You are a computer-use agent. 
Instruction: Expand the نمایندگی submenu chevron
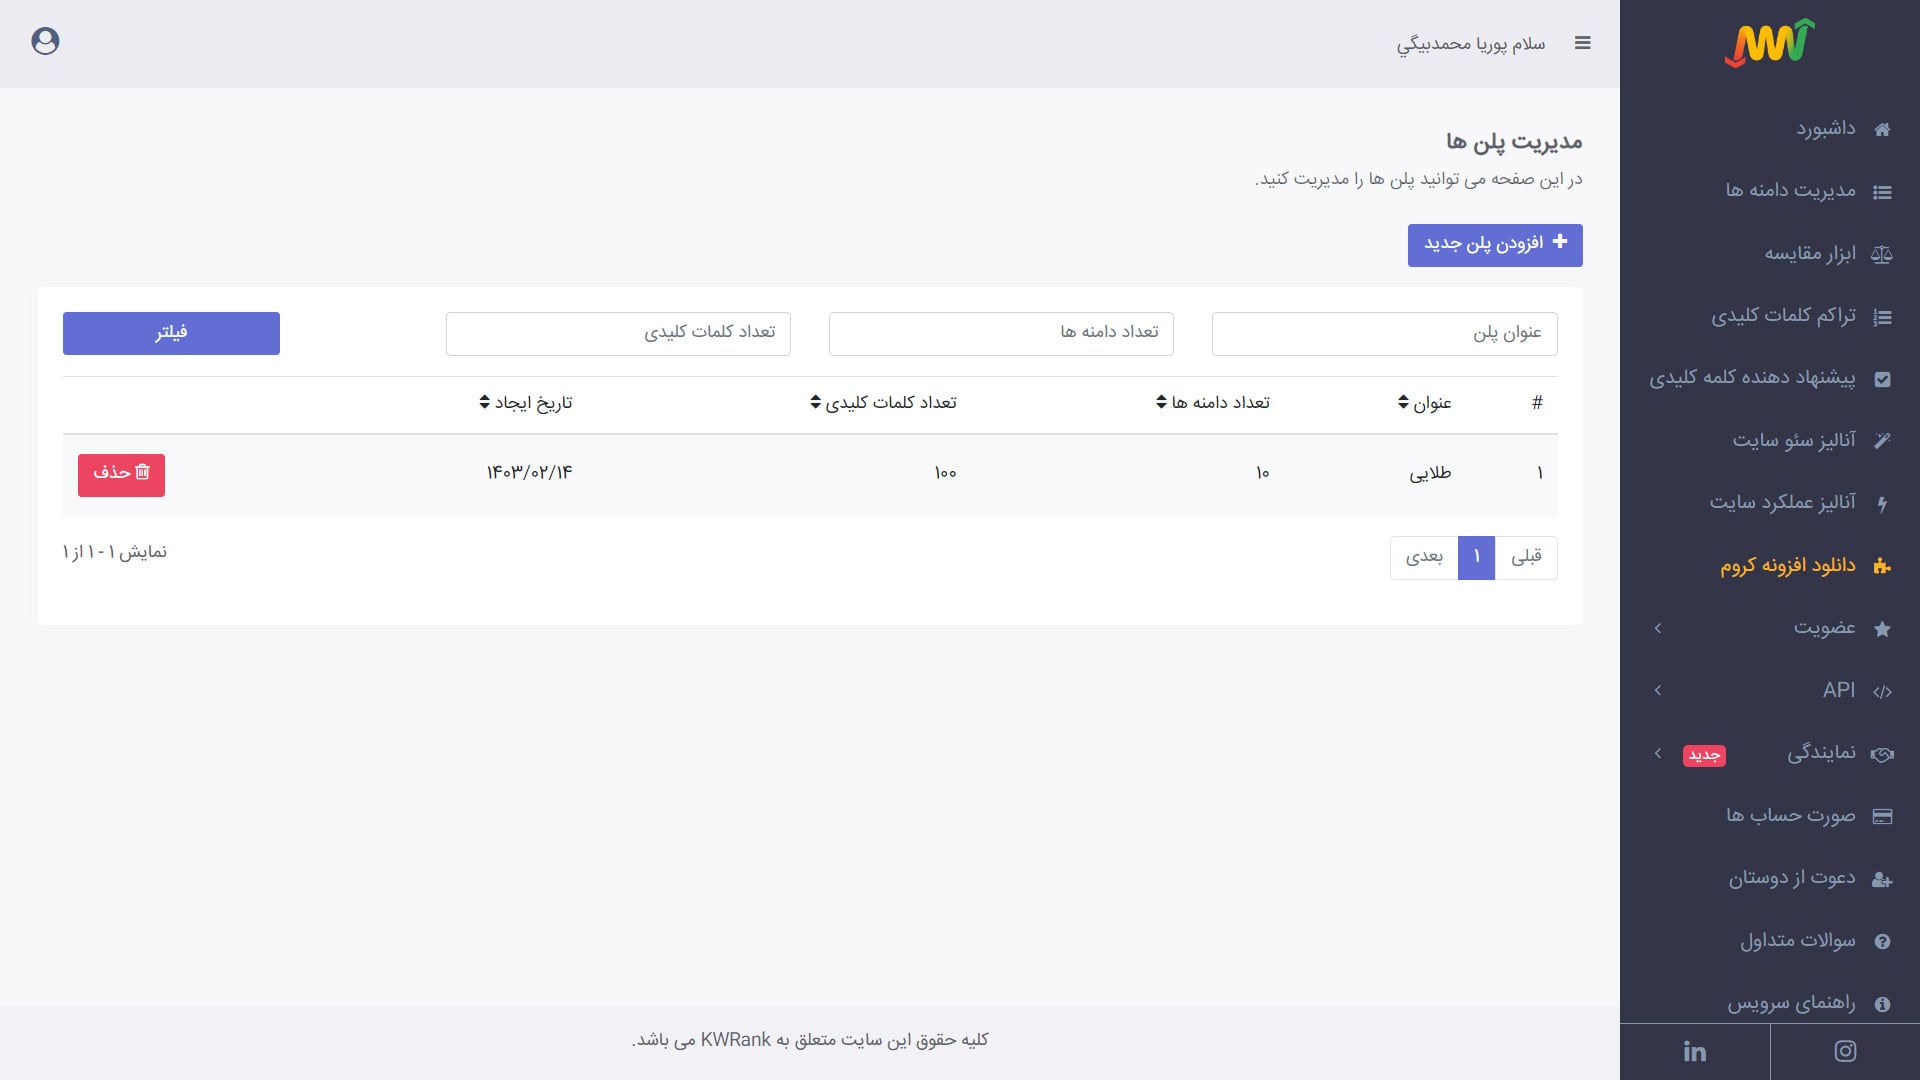tap(1658, 753)
